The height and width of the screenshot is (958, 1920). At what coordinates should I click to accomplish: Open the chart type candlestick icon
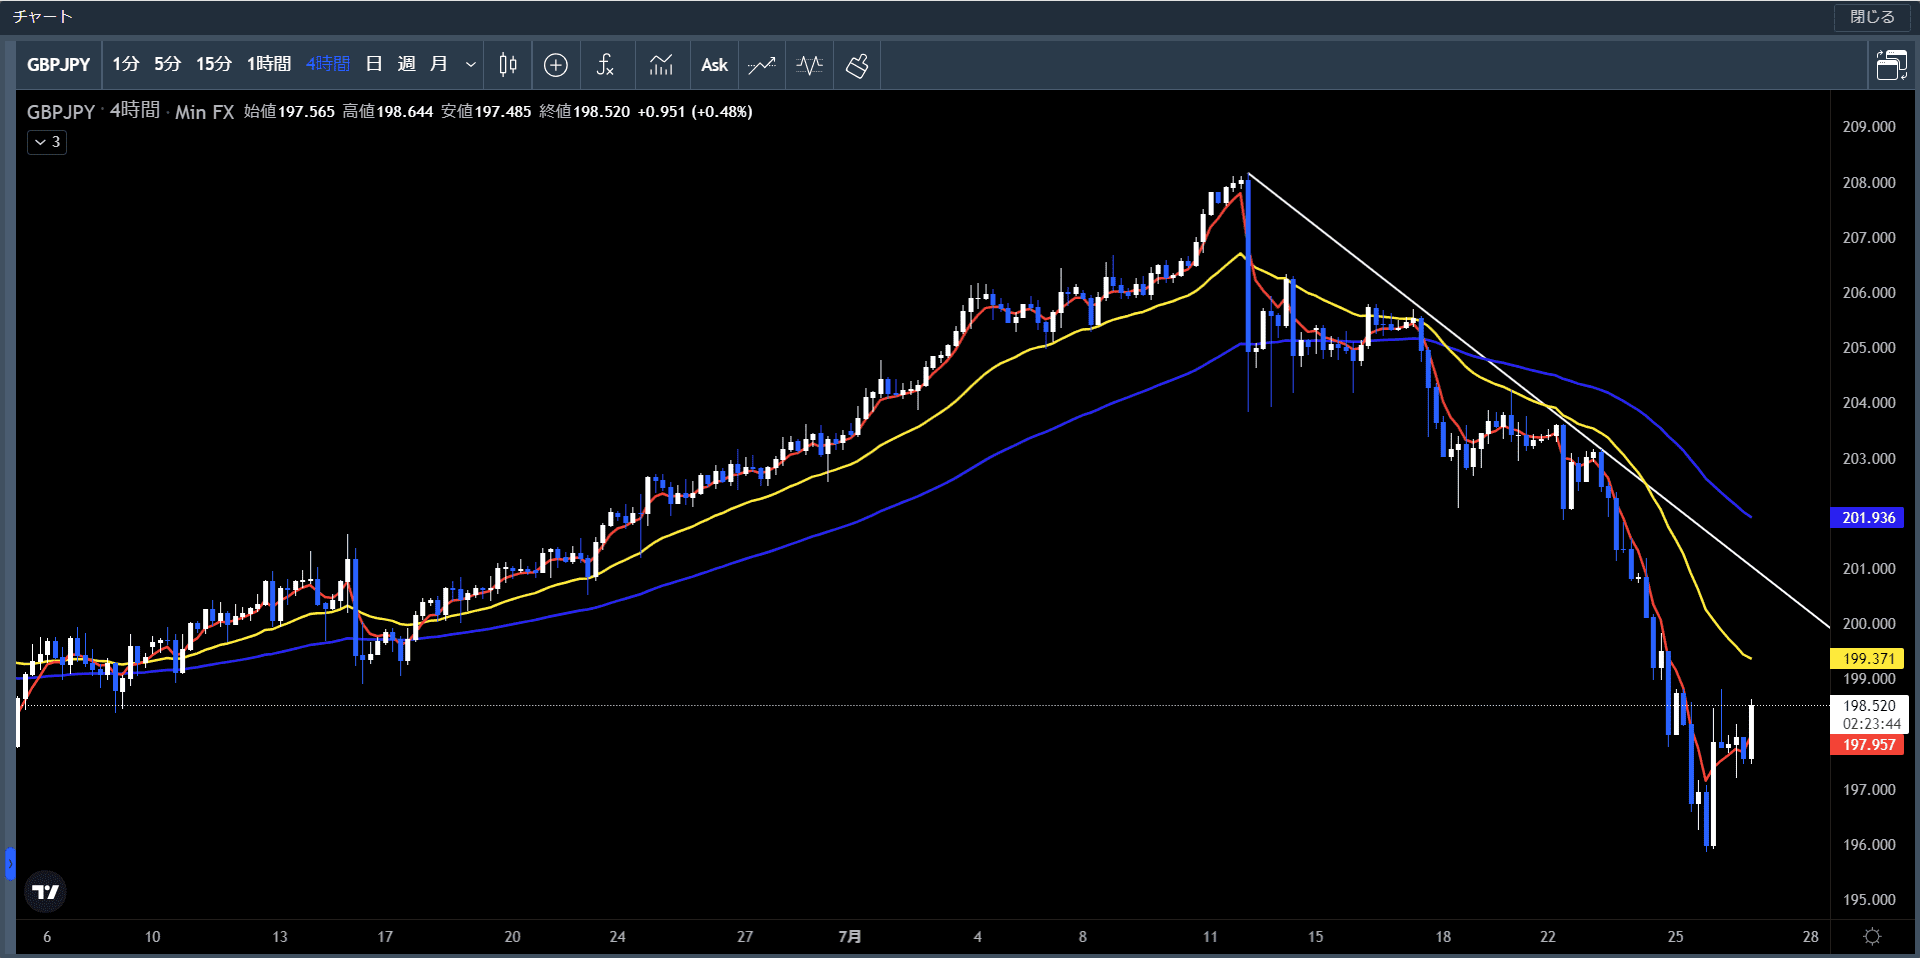click(x=508, y=65)
